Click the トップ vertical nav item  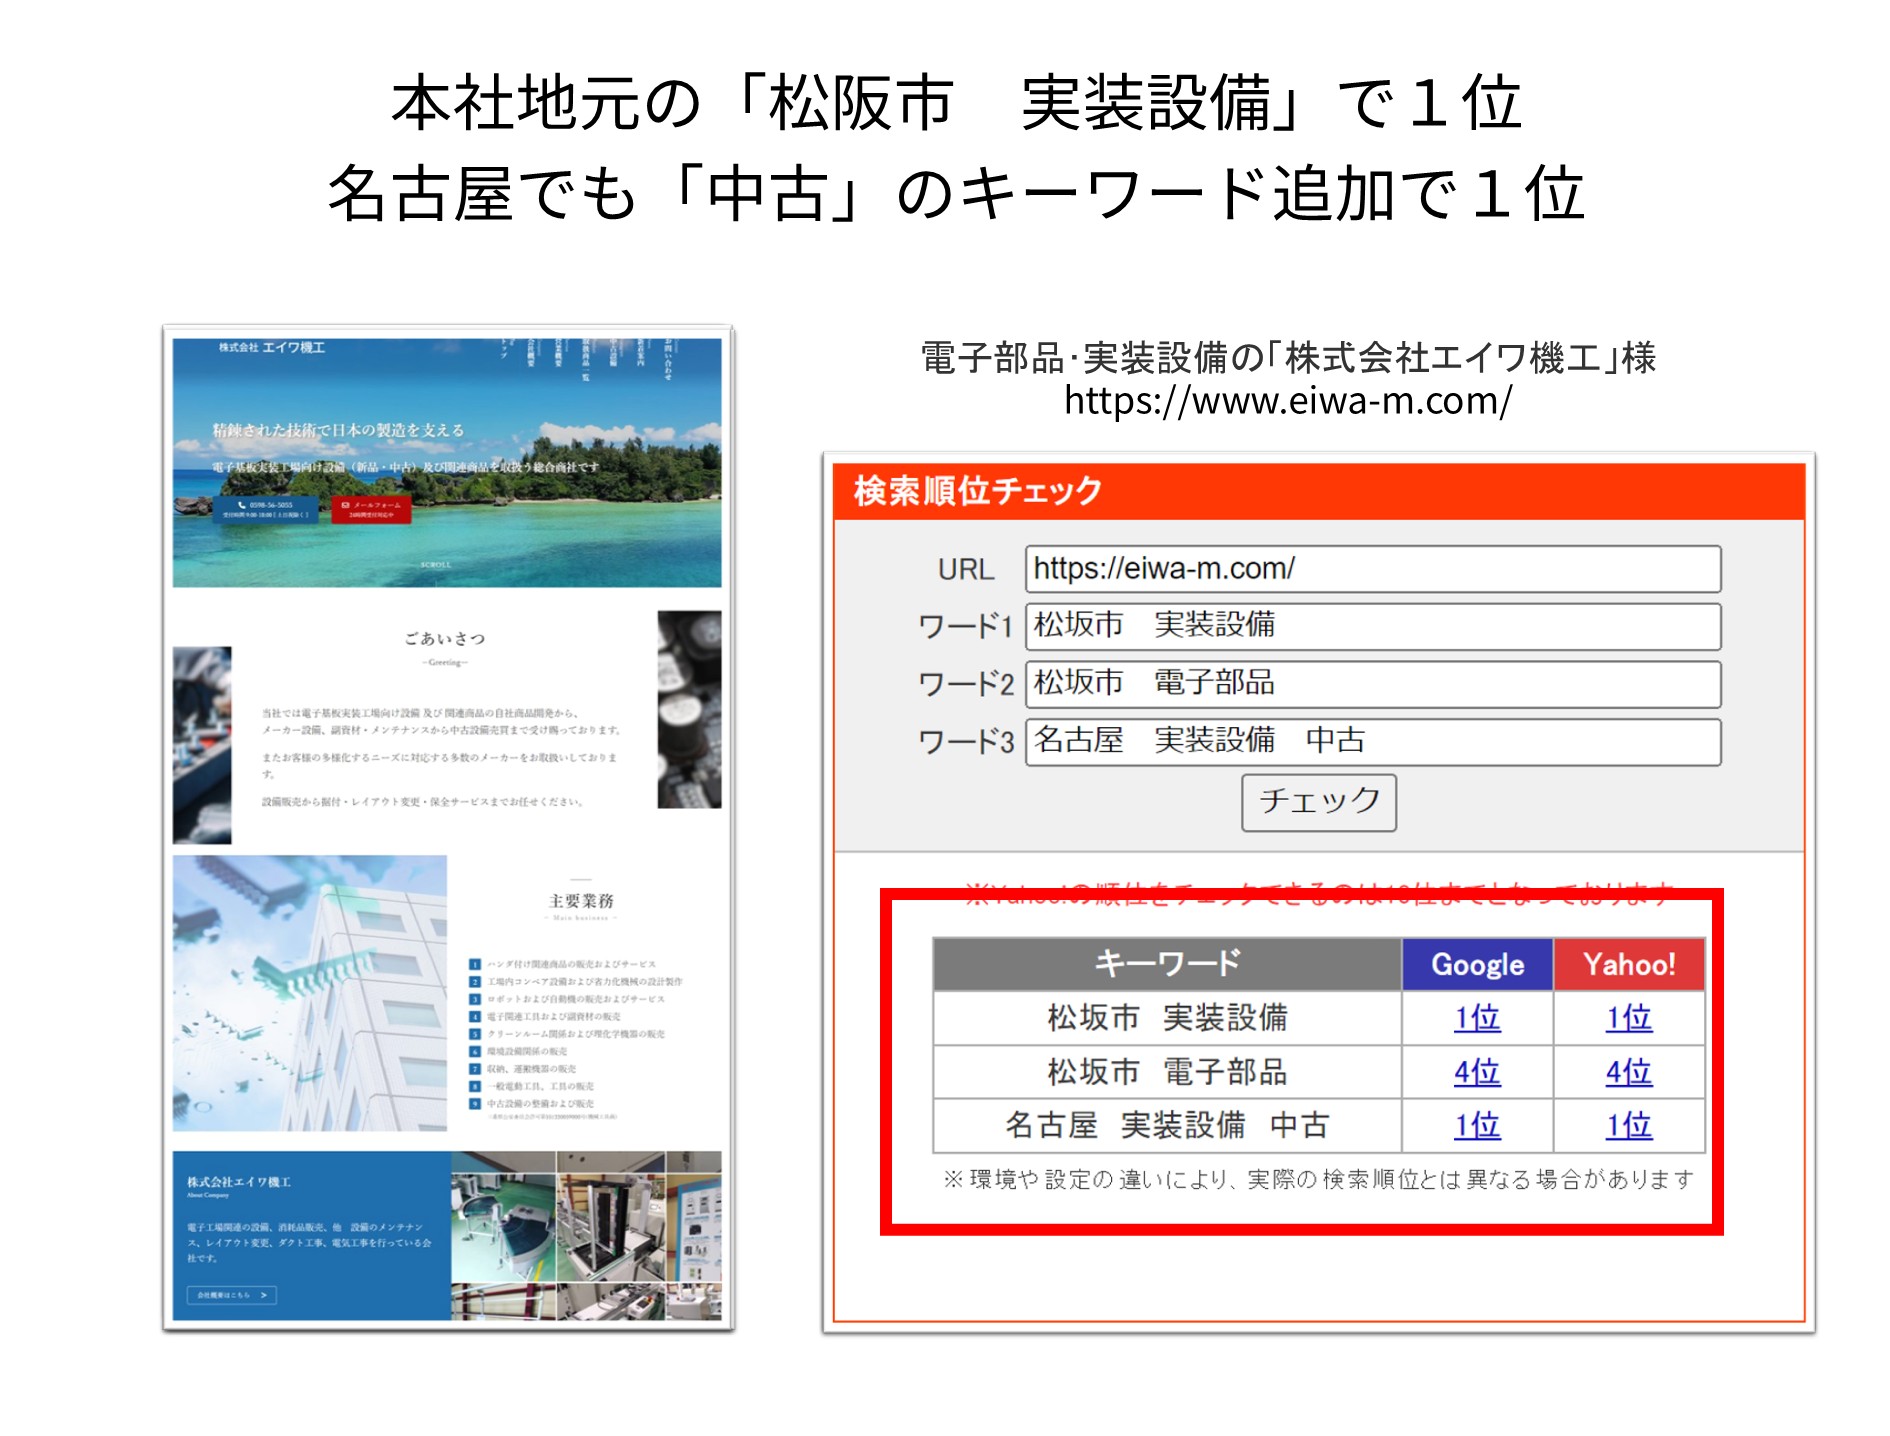pos(504,350)
